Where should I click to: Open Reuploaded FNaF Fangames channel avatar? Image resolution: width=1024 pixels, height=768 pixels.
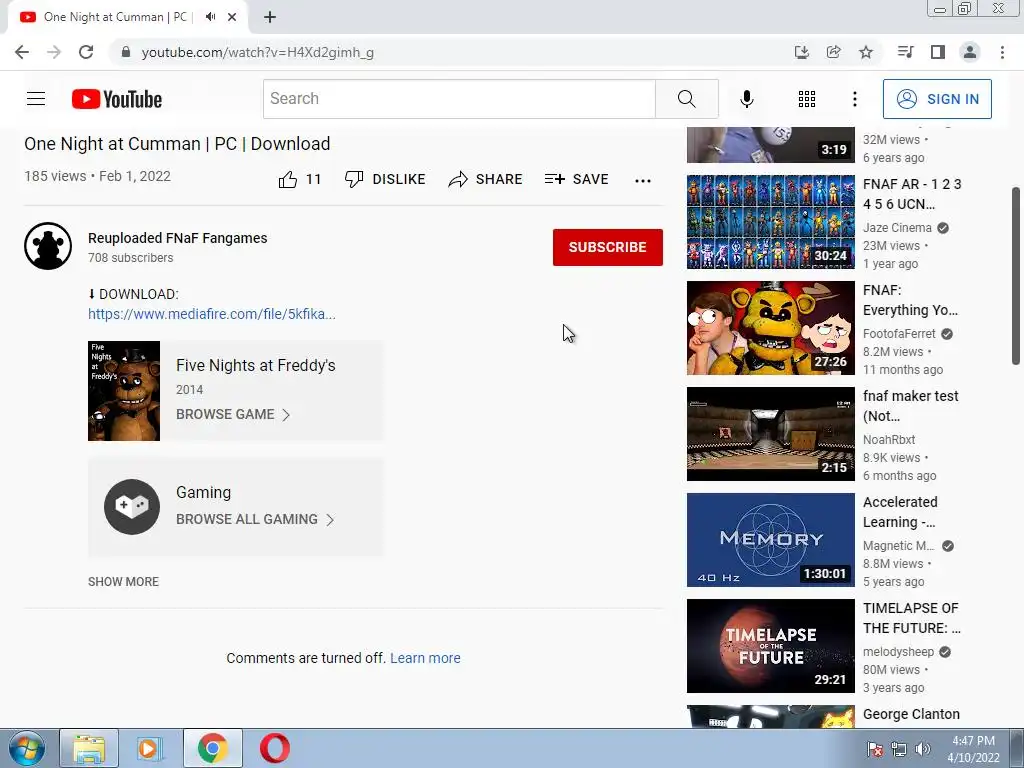(48, 246)
